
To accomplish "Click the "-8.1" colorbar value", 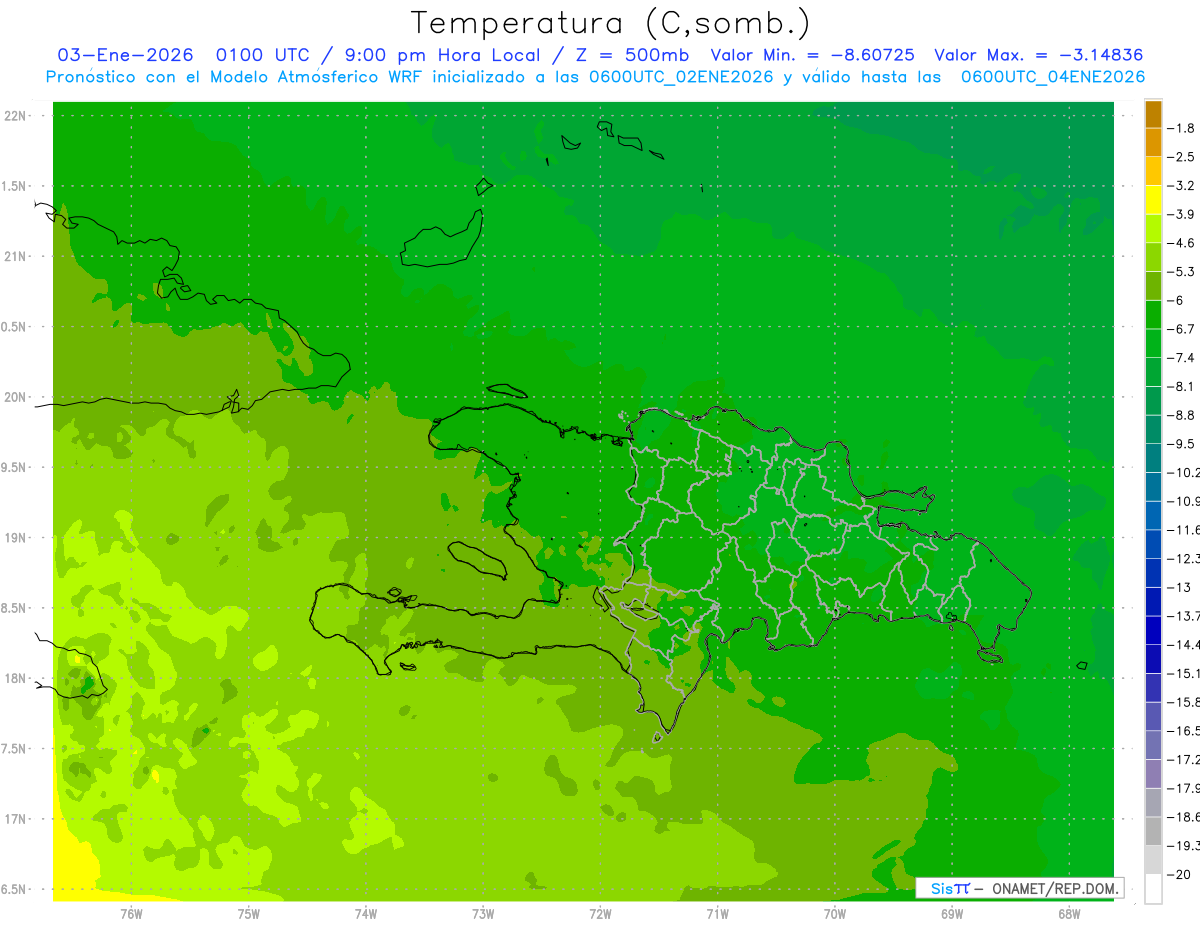I will (x=1182, y=387).
